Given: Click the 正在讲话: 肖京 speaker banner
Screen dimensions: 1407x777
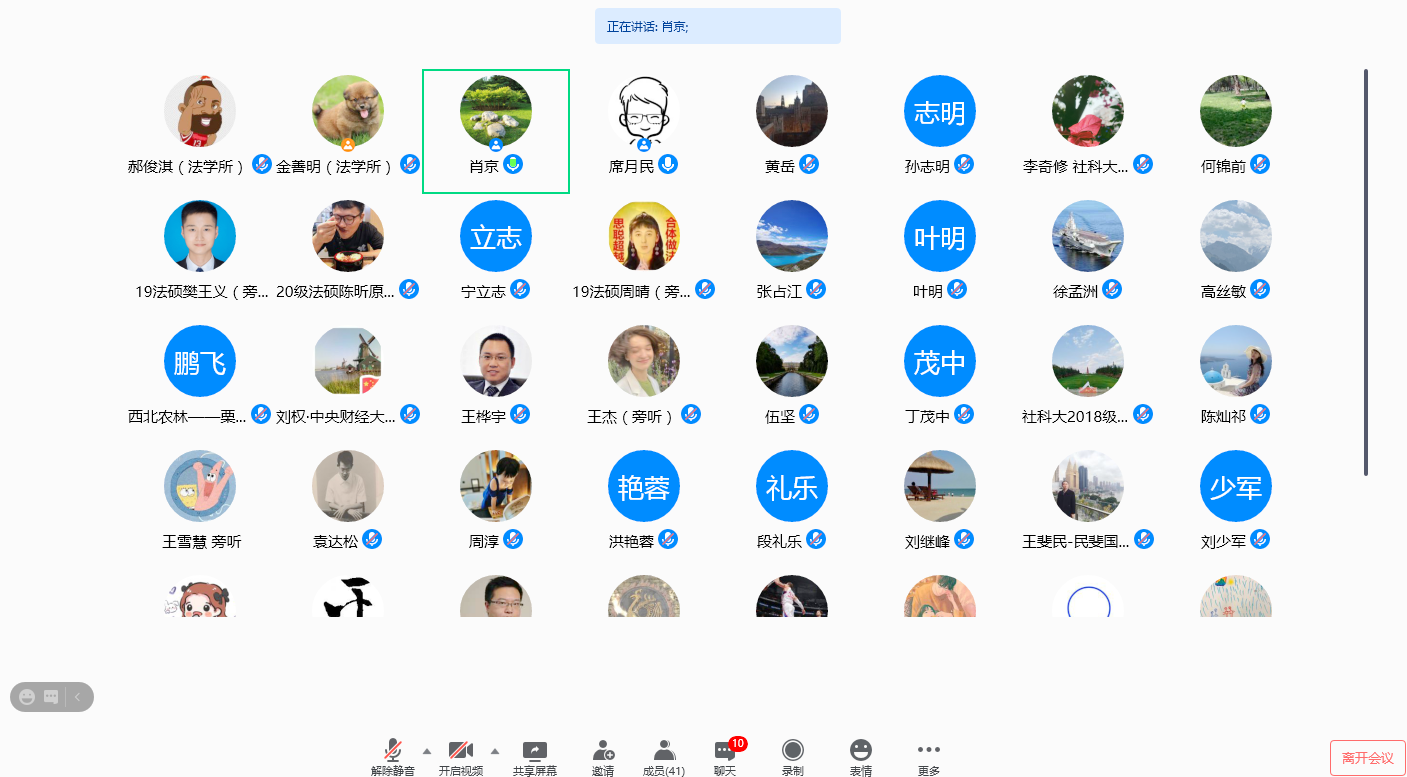Looking at the screenshot, I should pos(717,26).
